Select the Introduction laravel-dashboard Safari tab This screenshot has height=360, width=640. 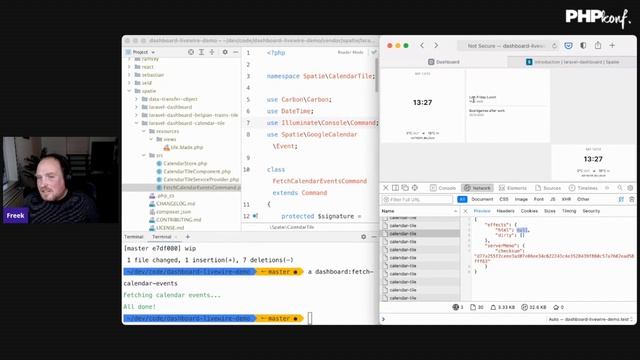click(x=572, y=62)
